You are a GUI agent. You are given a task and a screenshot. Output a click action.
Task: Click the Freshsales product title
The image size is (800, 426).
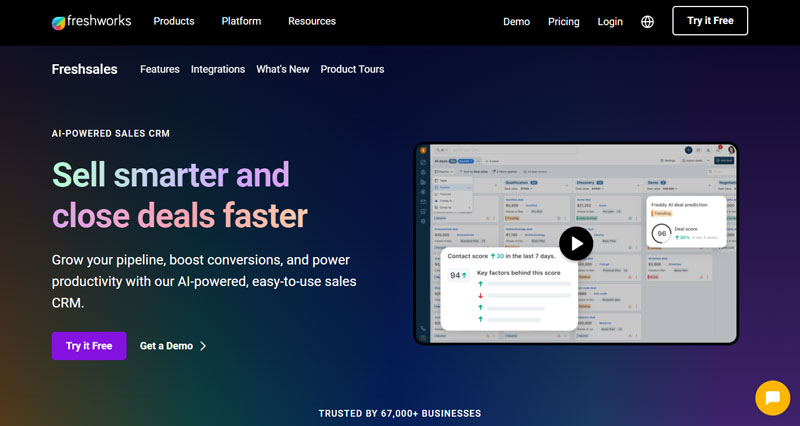85,69
